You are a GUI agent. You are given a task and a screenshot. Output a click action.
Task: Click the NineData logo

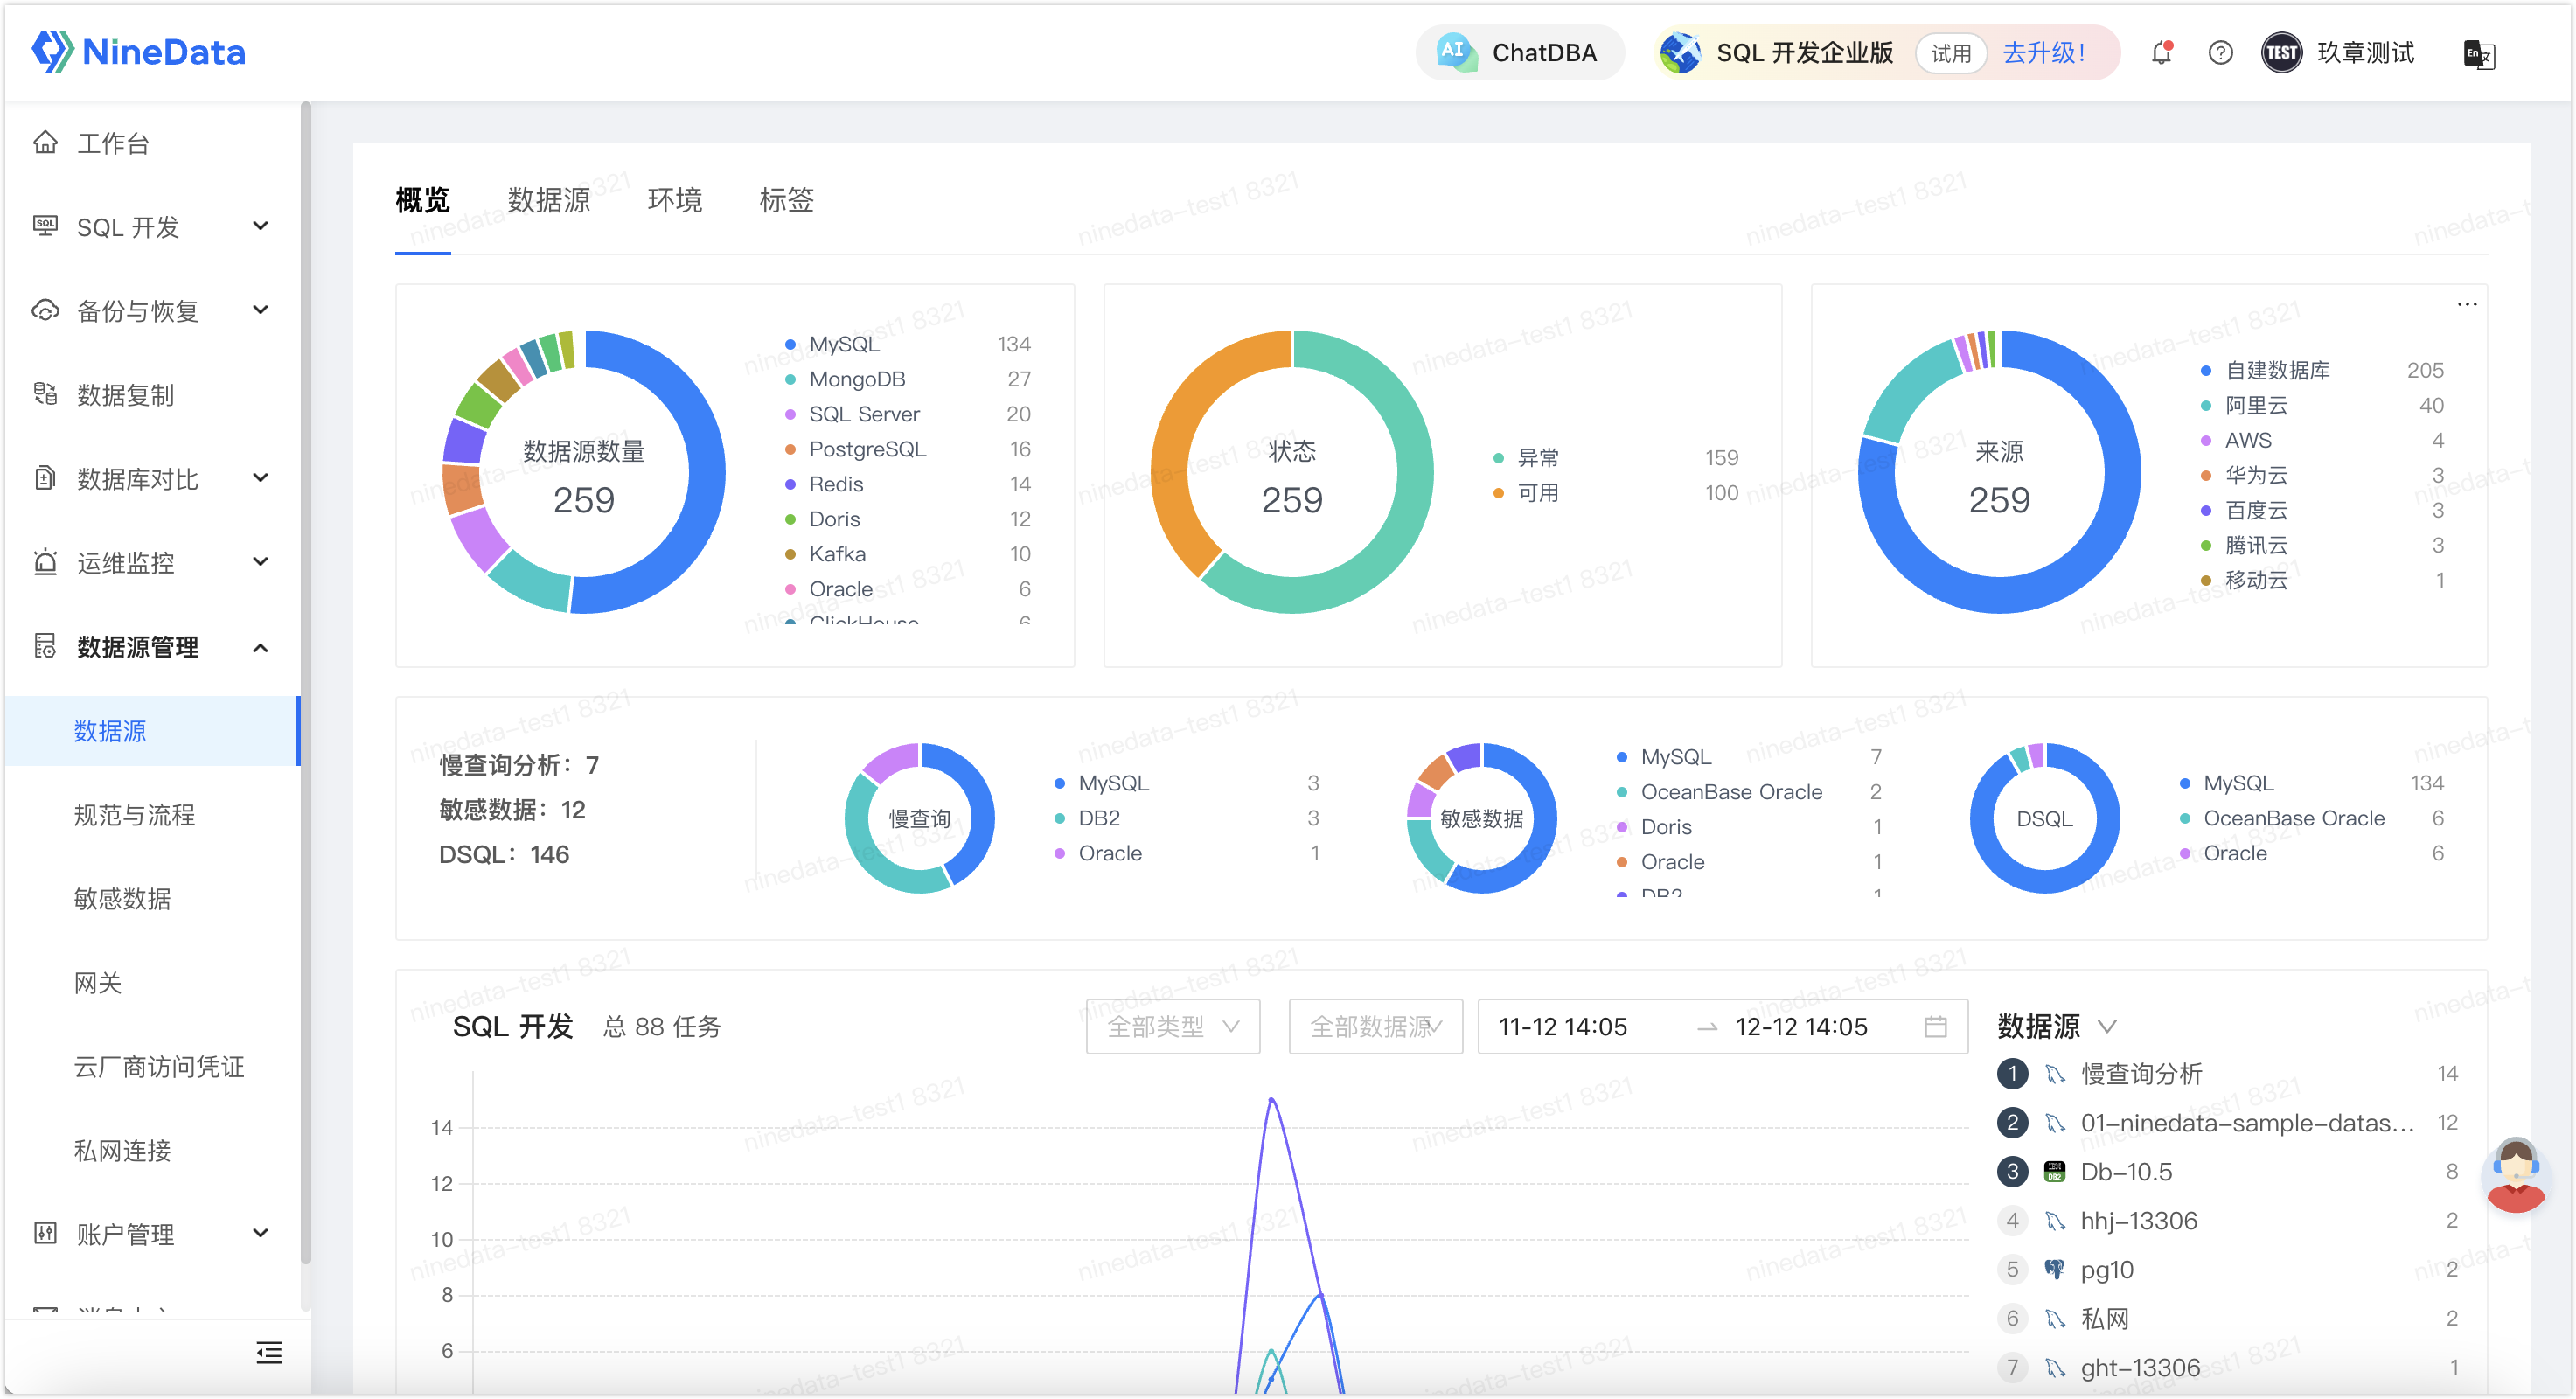coord(138,52)
